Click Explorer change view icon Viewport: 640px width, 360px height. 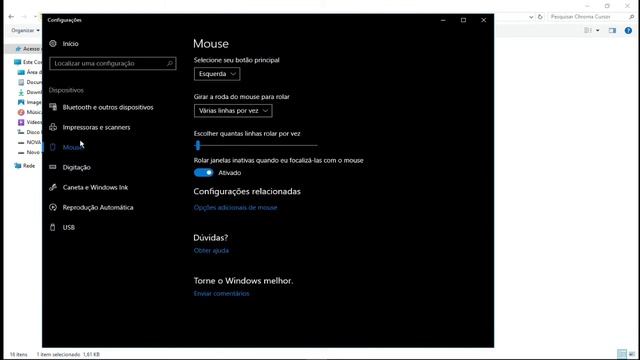tap(588, 31)
